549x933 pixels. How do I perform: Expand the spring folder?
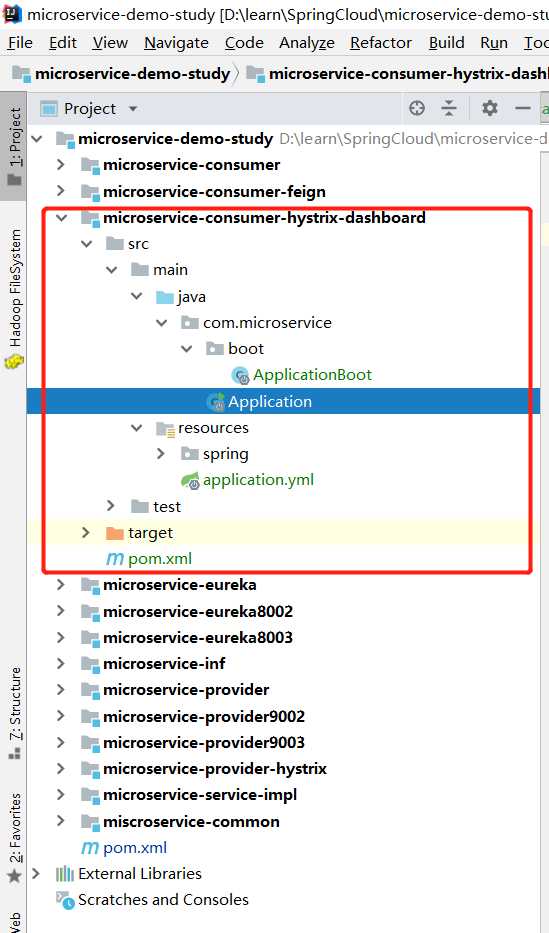pos(161,454)
